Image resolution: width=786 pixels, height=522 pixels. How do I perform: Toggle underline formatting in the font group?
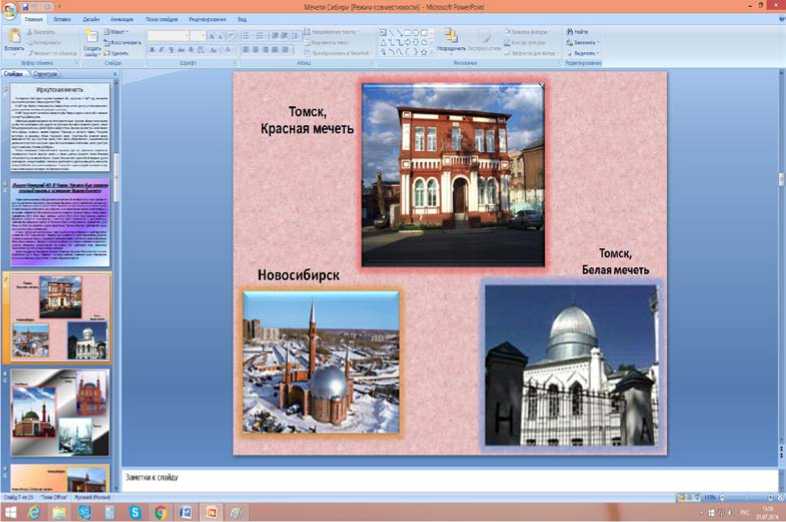(x=171, y=49)
